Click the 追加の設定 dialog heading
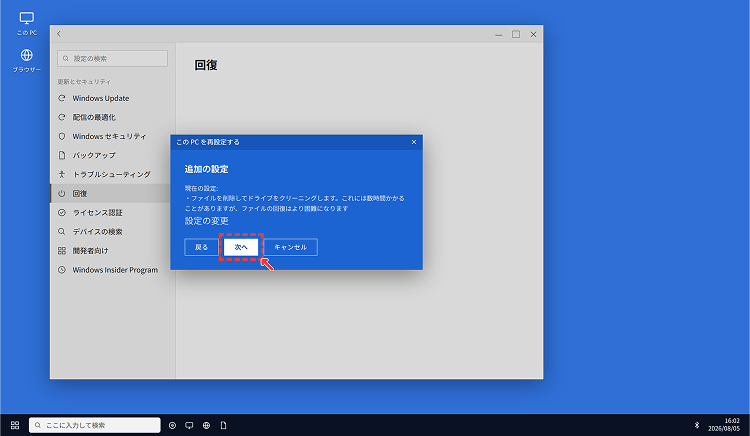 (x=207, y=169)
